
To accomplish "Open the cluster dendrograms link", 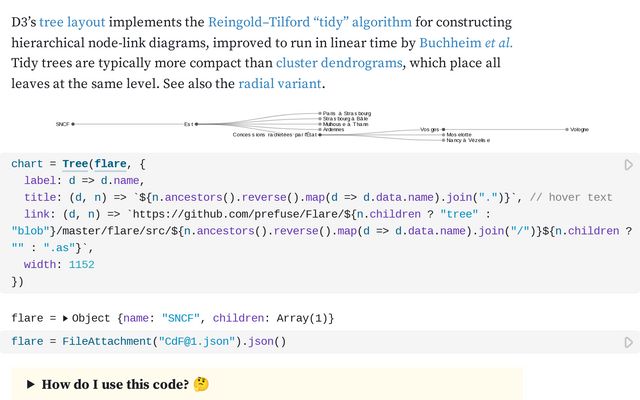I will coord(339,63).
